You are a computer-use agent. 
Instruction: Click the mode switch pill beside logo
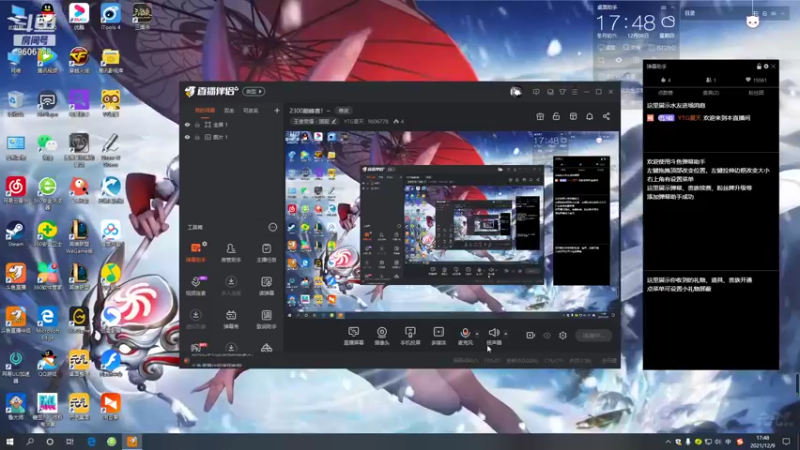click(x=254, y=91)
